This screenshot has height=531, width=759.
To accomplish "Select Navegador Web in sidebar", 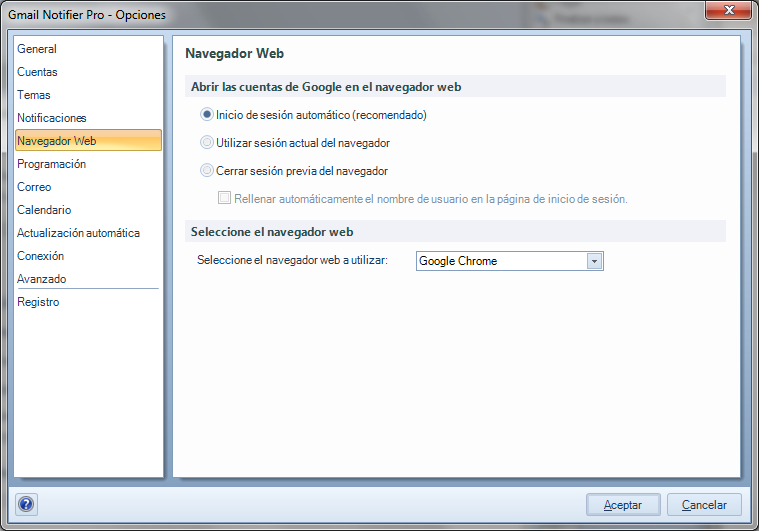I will pos(88,140).
